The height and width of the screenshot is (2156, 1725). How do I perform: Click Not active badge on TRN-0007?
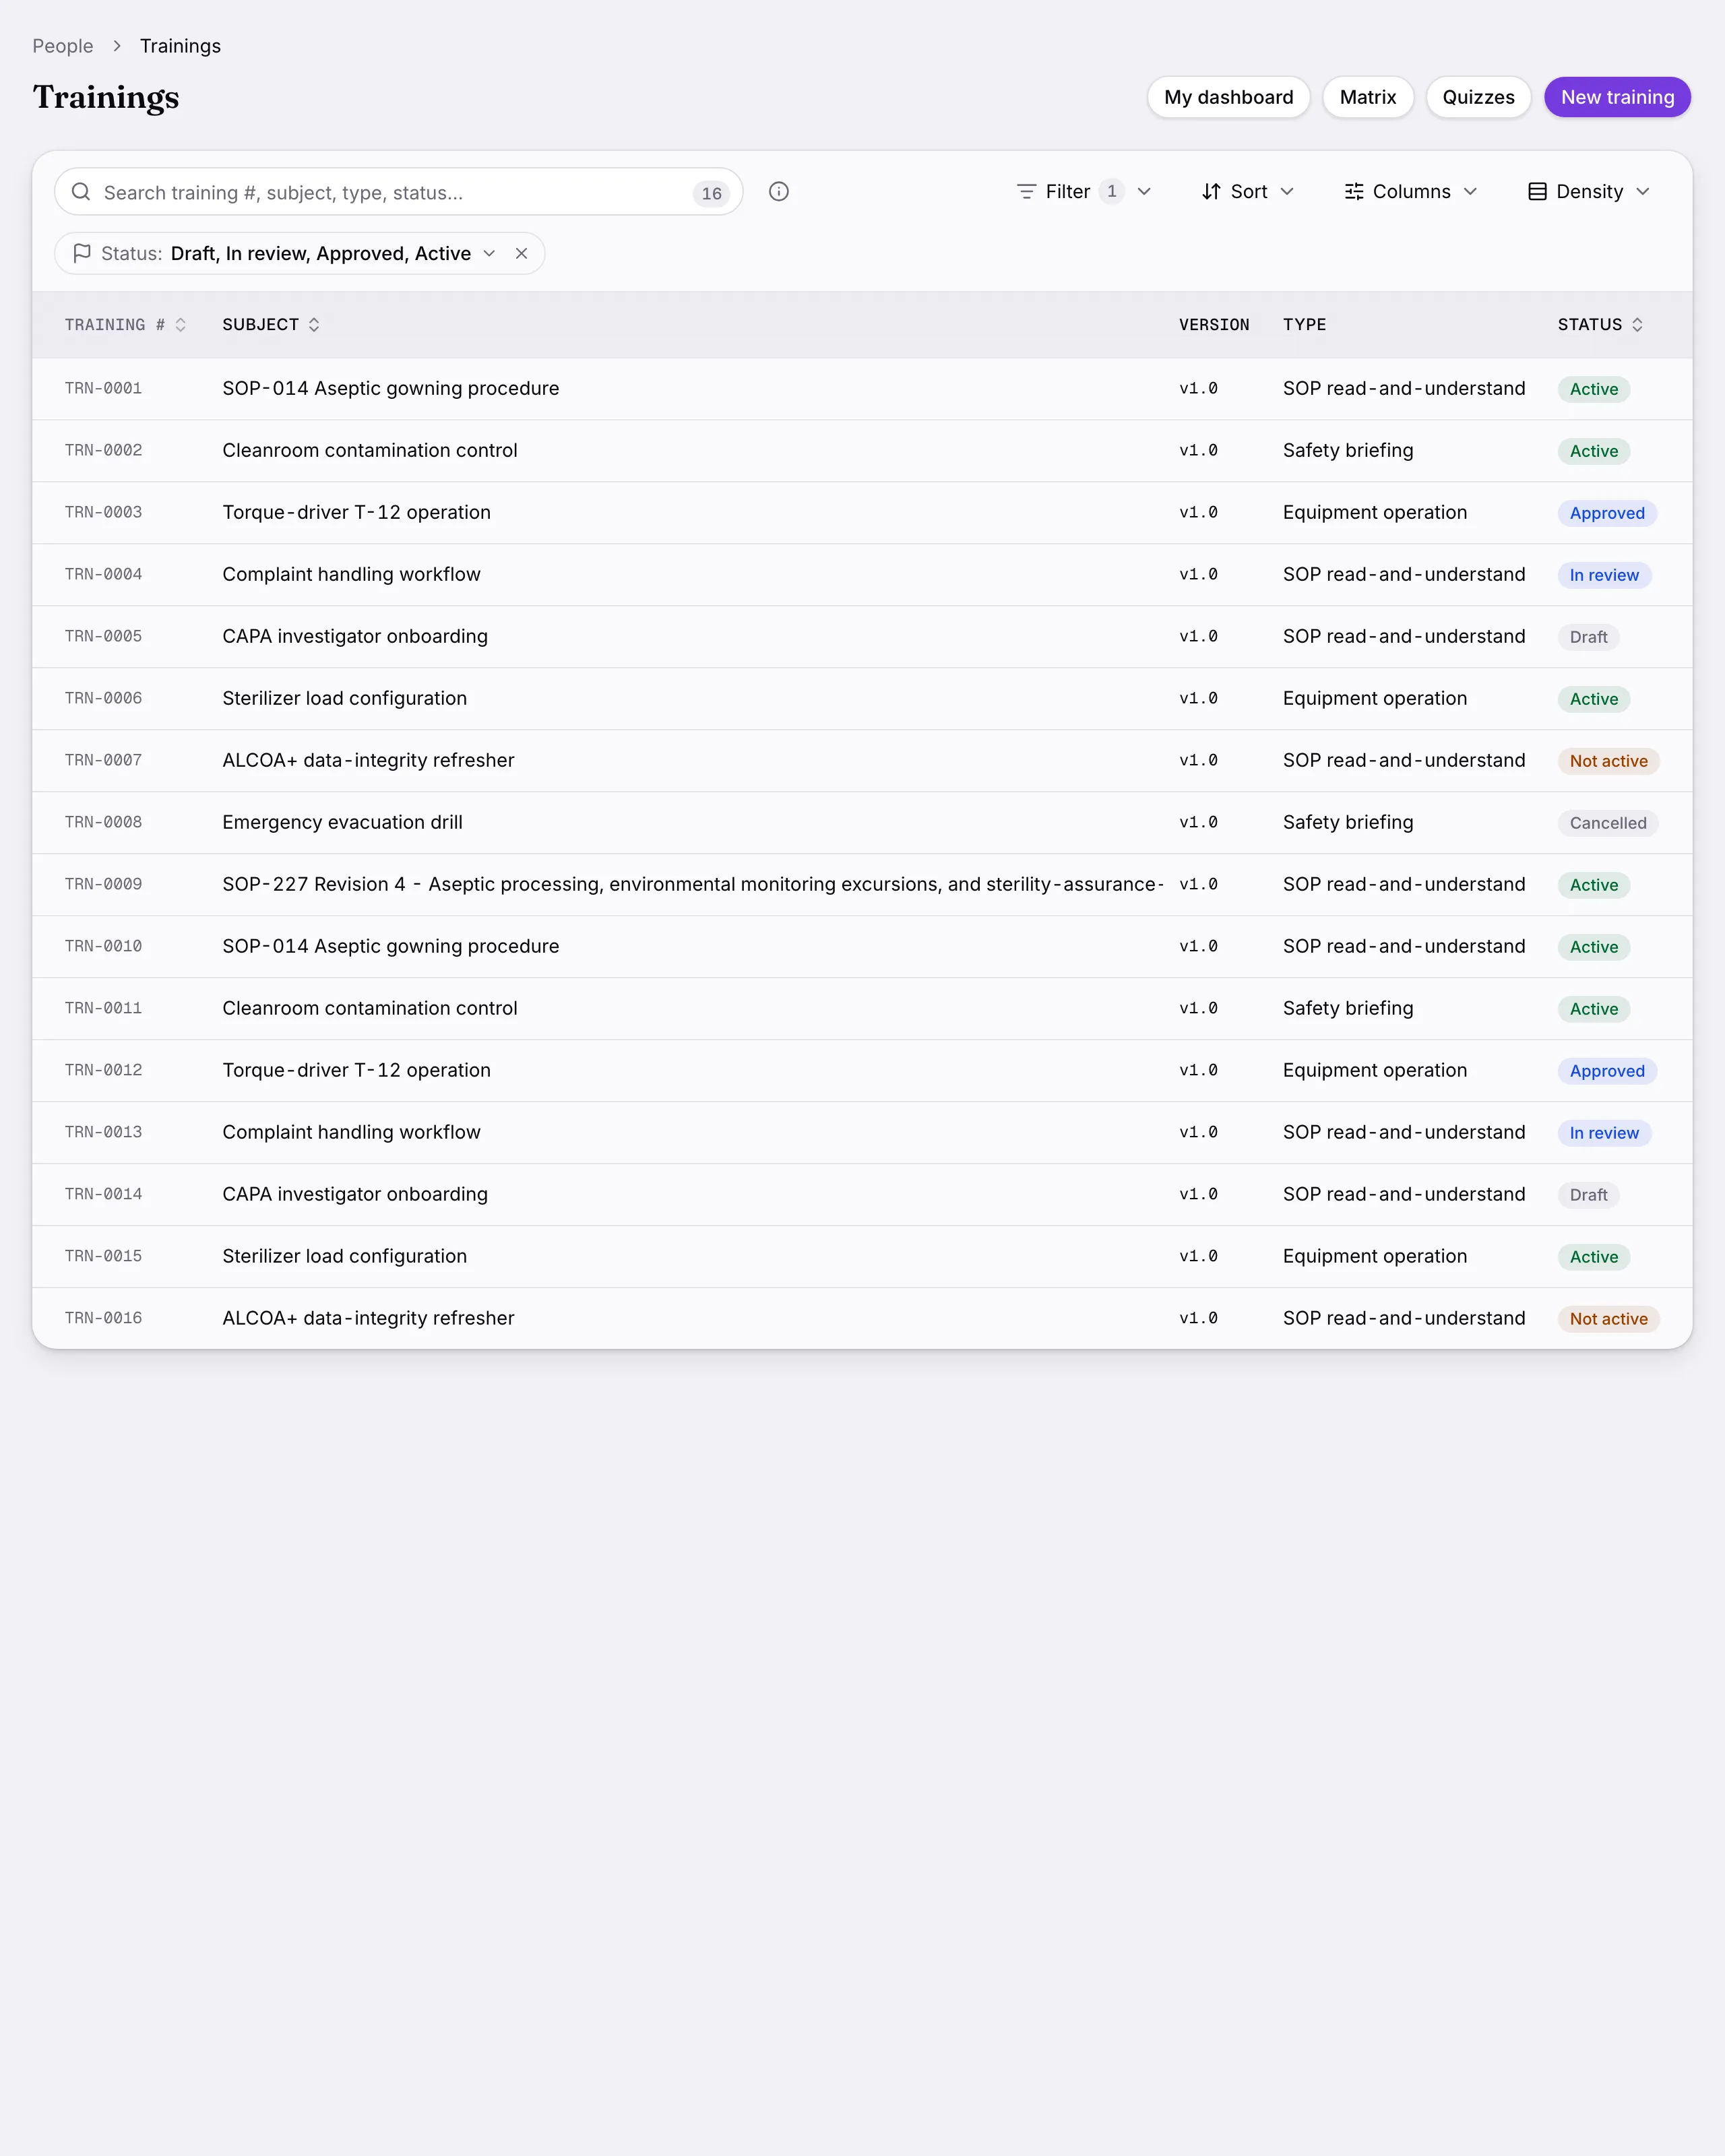coord(1608,761)
